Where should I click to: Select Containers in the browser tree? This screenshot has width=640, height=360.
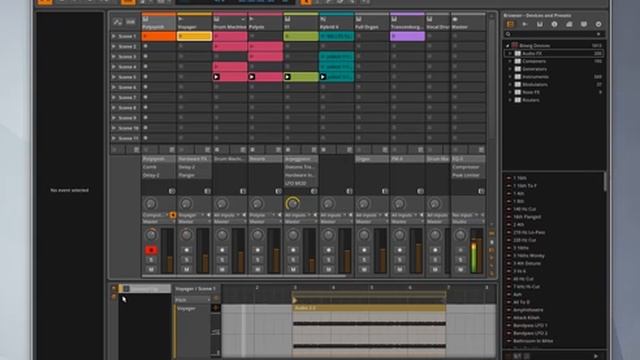point(534,61)
